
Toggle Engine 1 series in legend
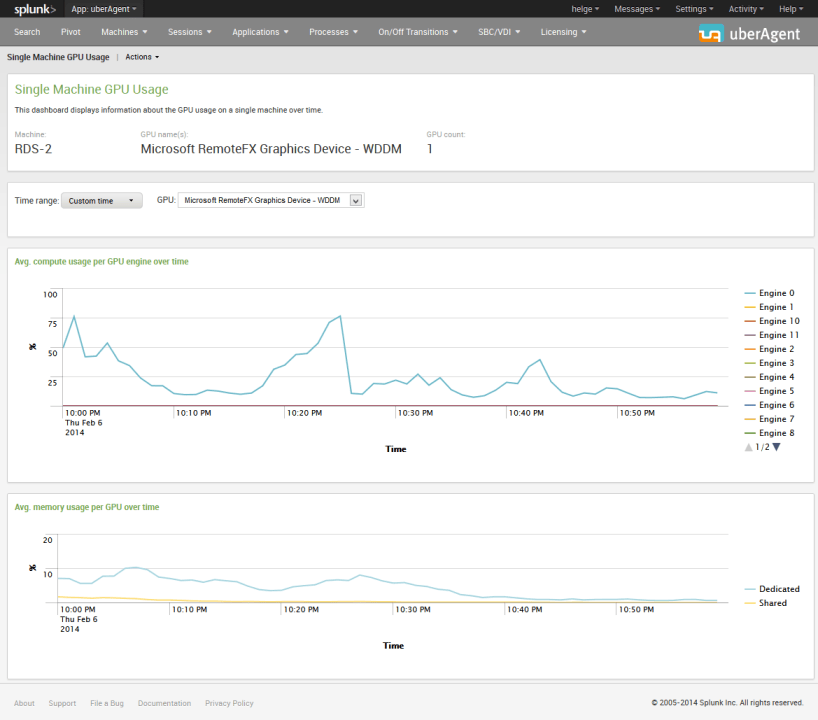point(769,307)
